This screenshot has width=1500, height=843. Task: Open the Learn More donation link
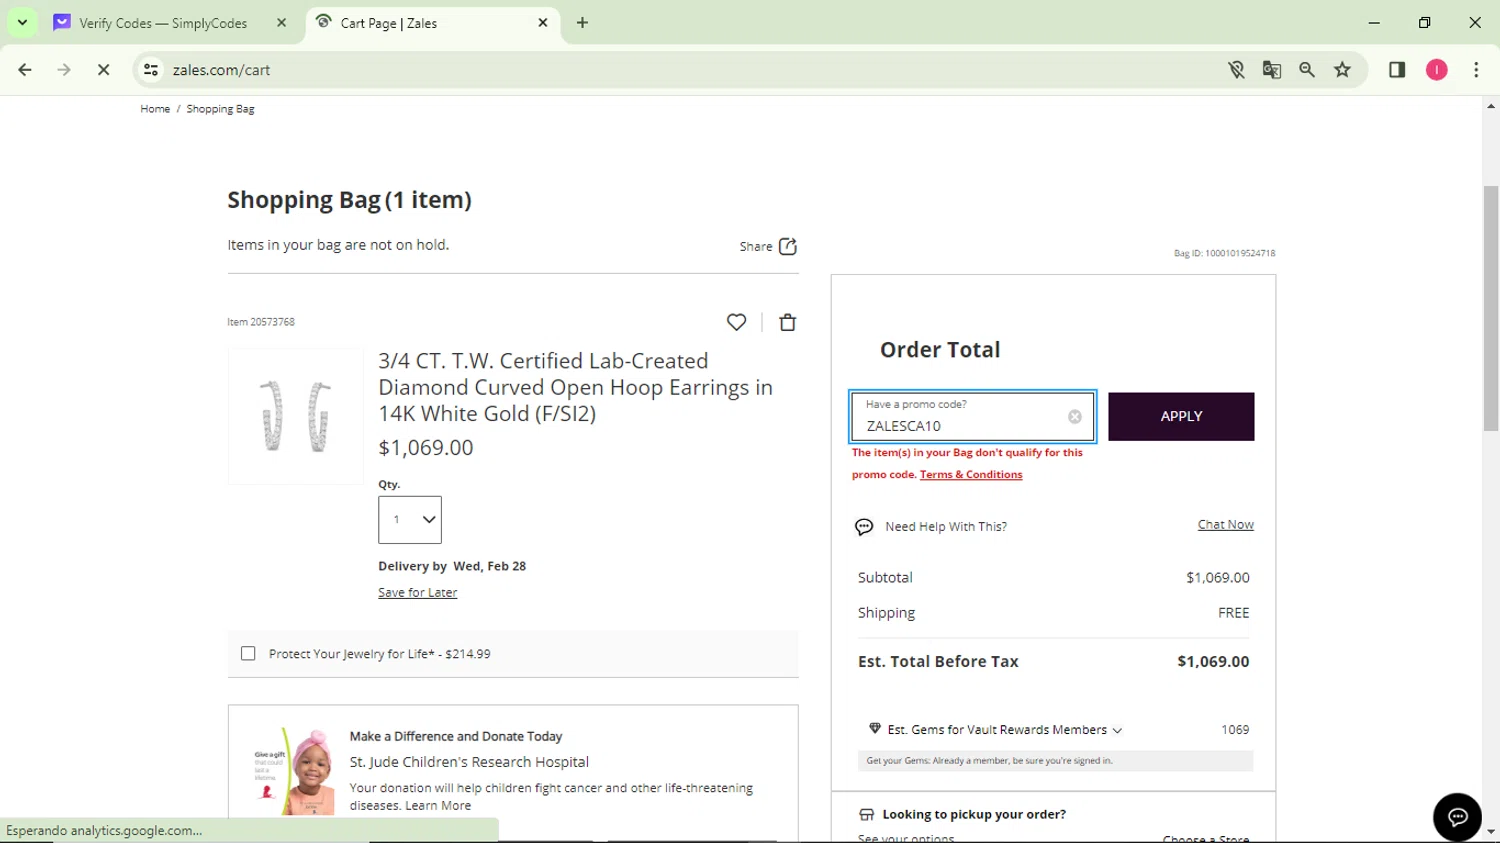tap(438, 805)
